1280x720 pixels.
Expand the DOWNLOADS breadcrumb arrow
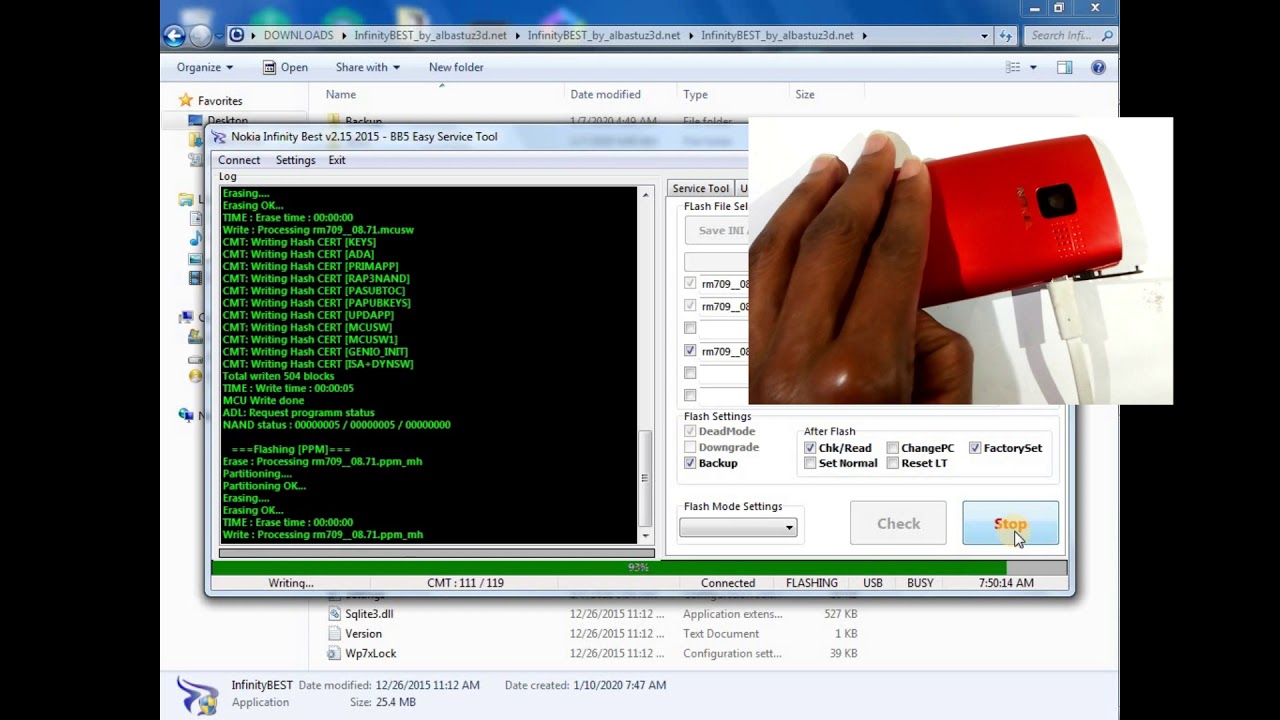point(344,35)
